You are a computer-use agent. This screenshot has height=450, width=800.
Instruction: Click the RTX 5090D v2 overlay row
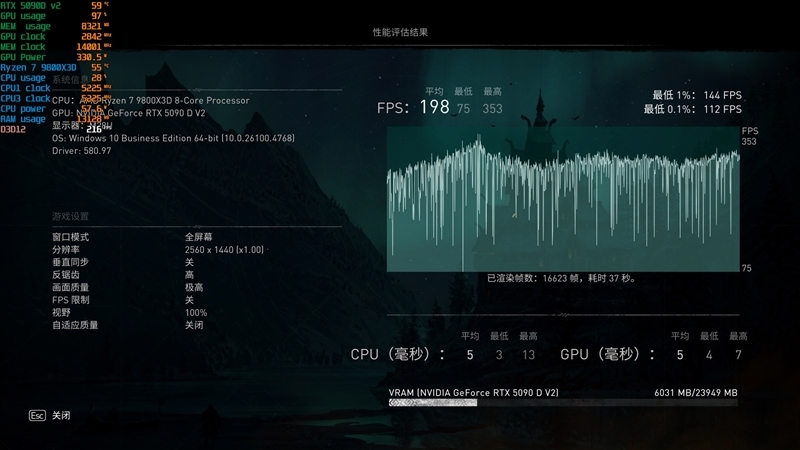55,6
